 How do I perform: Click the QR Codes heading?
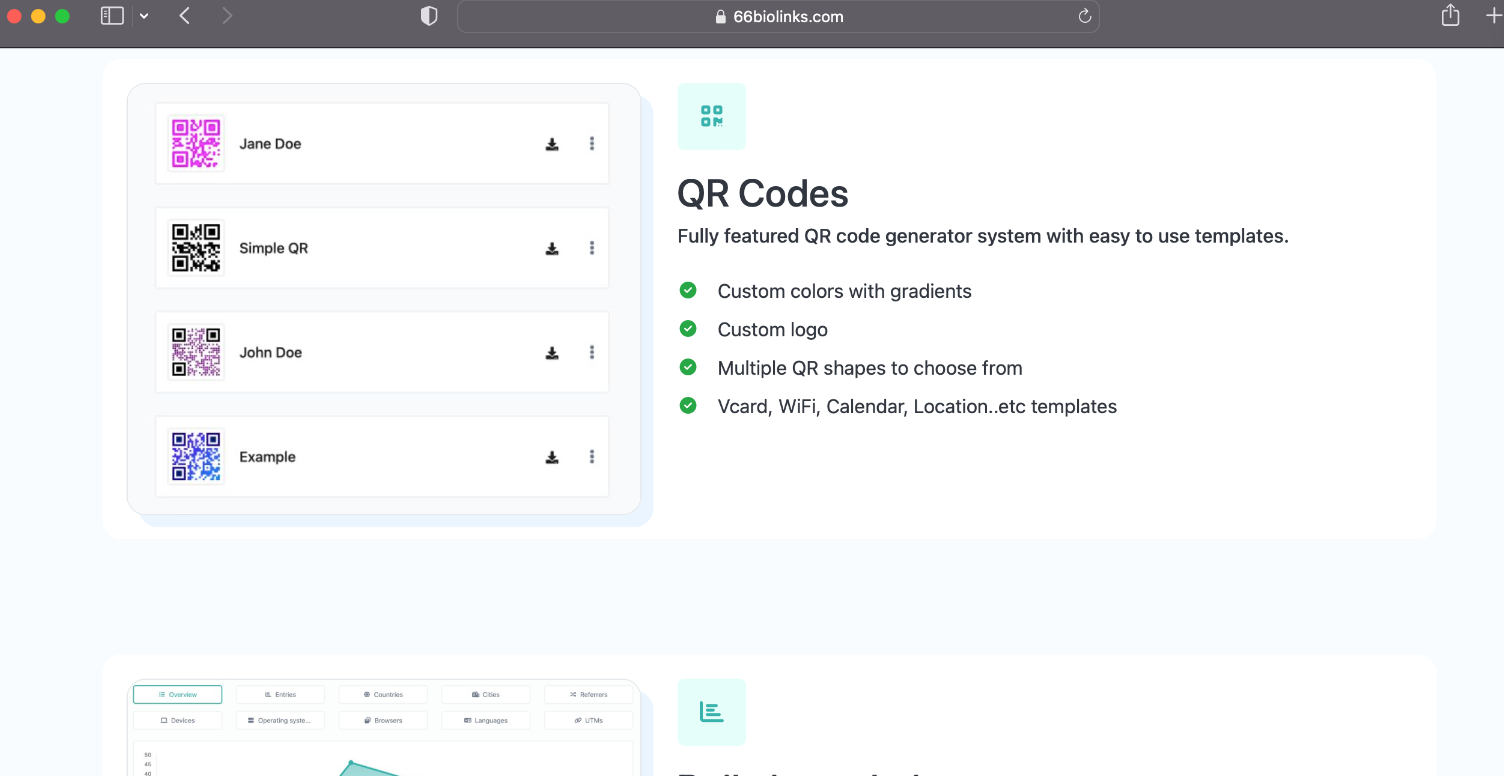(763, 193)
